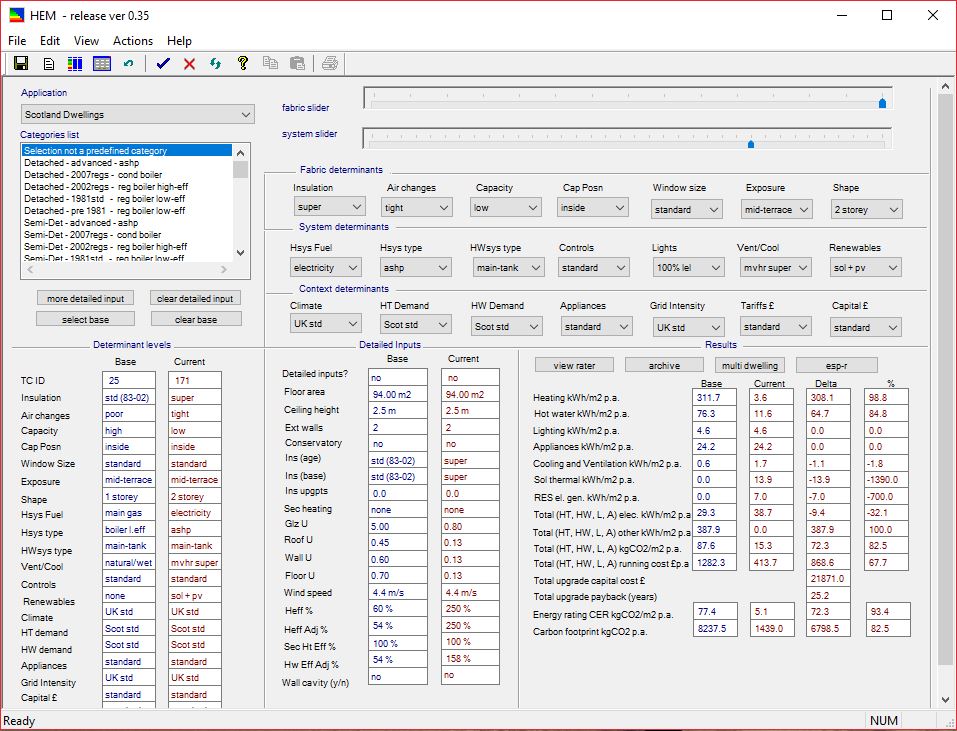Click the new document page icon
Screen dimensions: 957x731
coord(48,64)
